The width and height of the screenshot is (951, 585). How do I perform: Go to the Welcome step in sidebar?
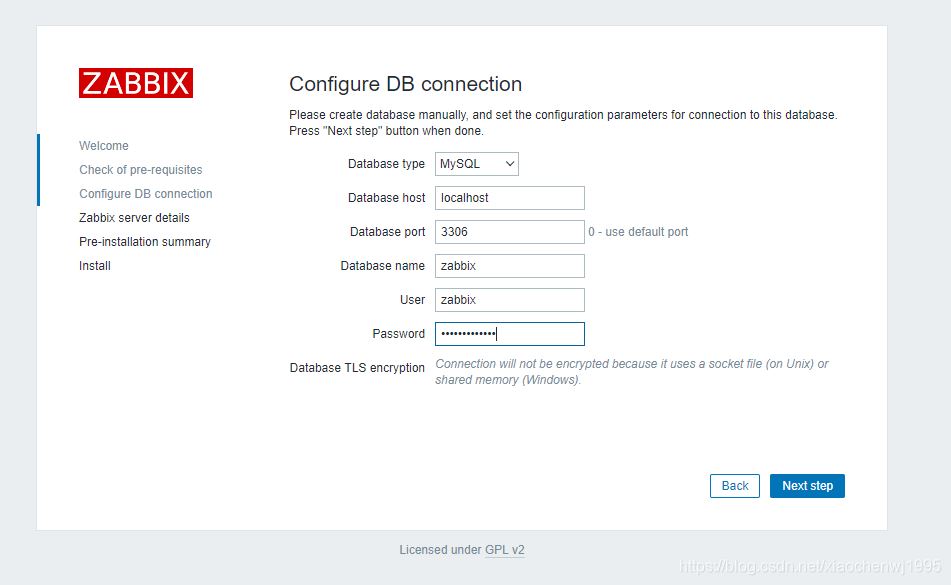tap(104, 146)
